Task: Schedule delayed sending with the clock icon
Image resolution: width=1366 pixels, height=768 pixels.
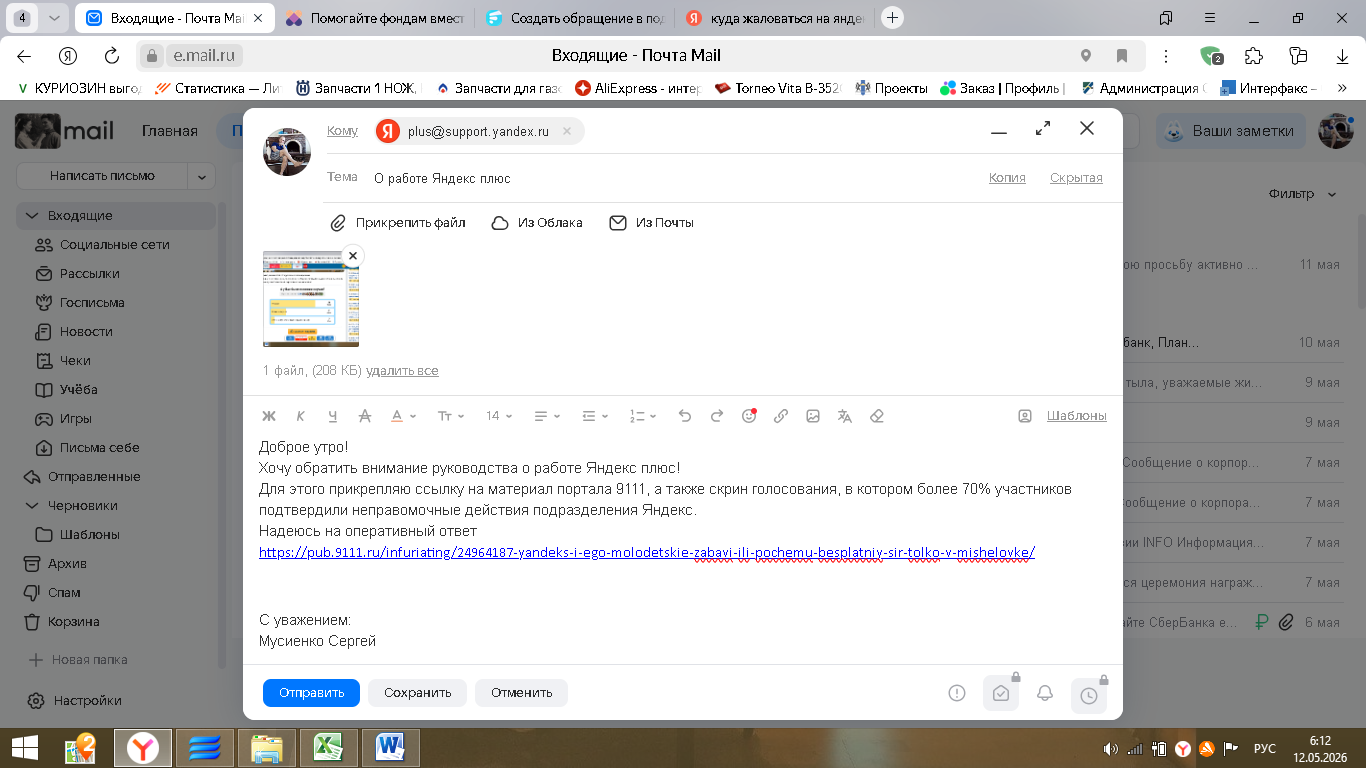Action: [x=1089, y=695]
